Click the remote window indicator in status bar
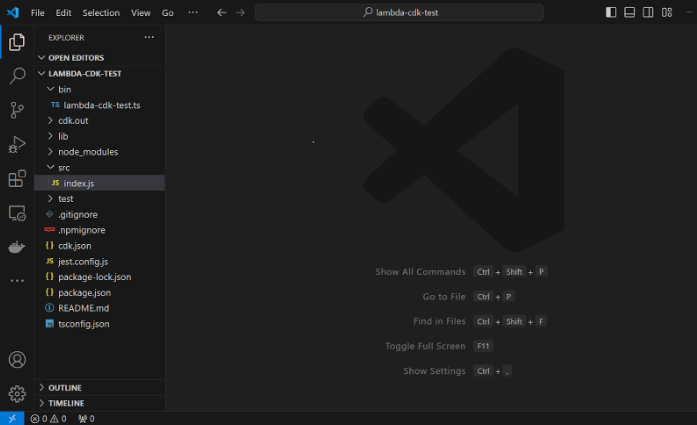 pos(12,418)
